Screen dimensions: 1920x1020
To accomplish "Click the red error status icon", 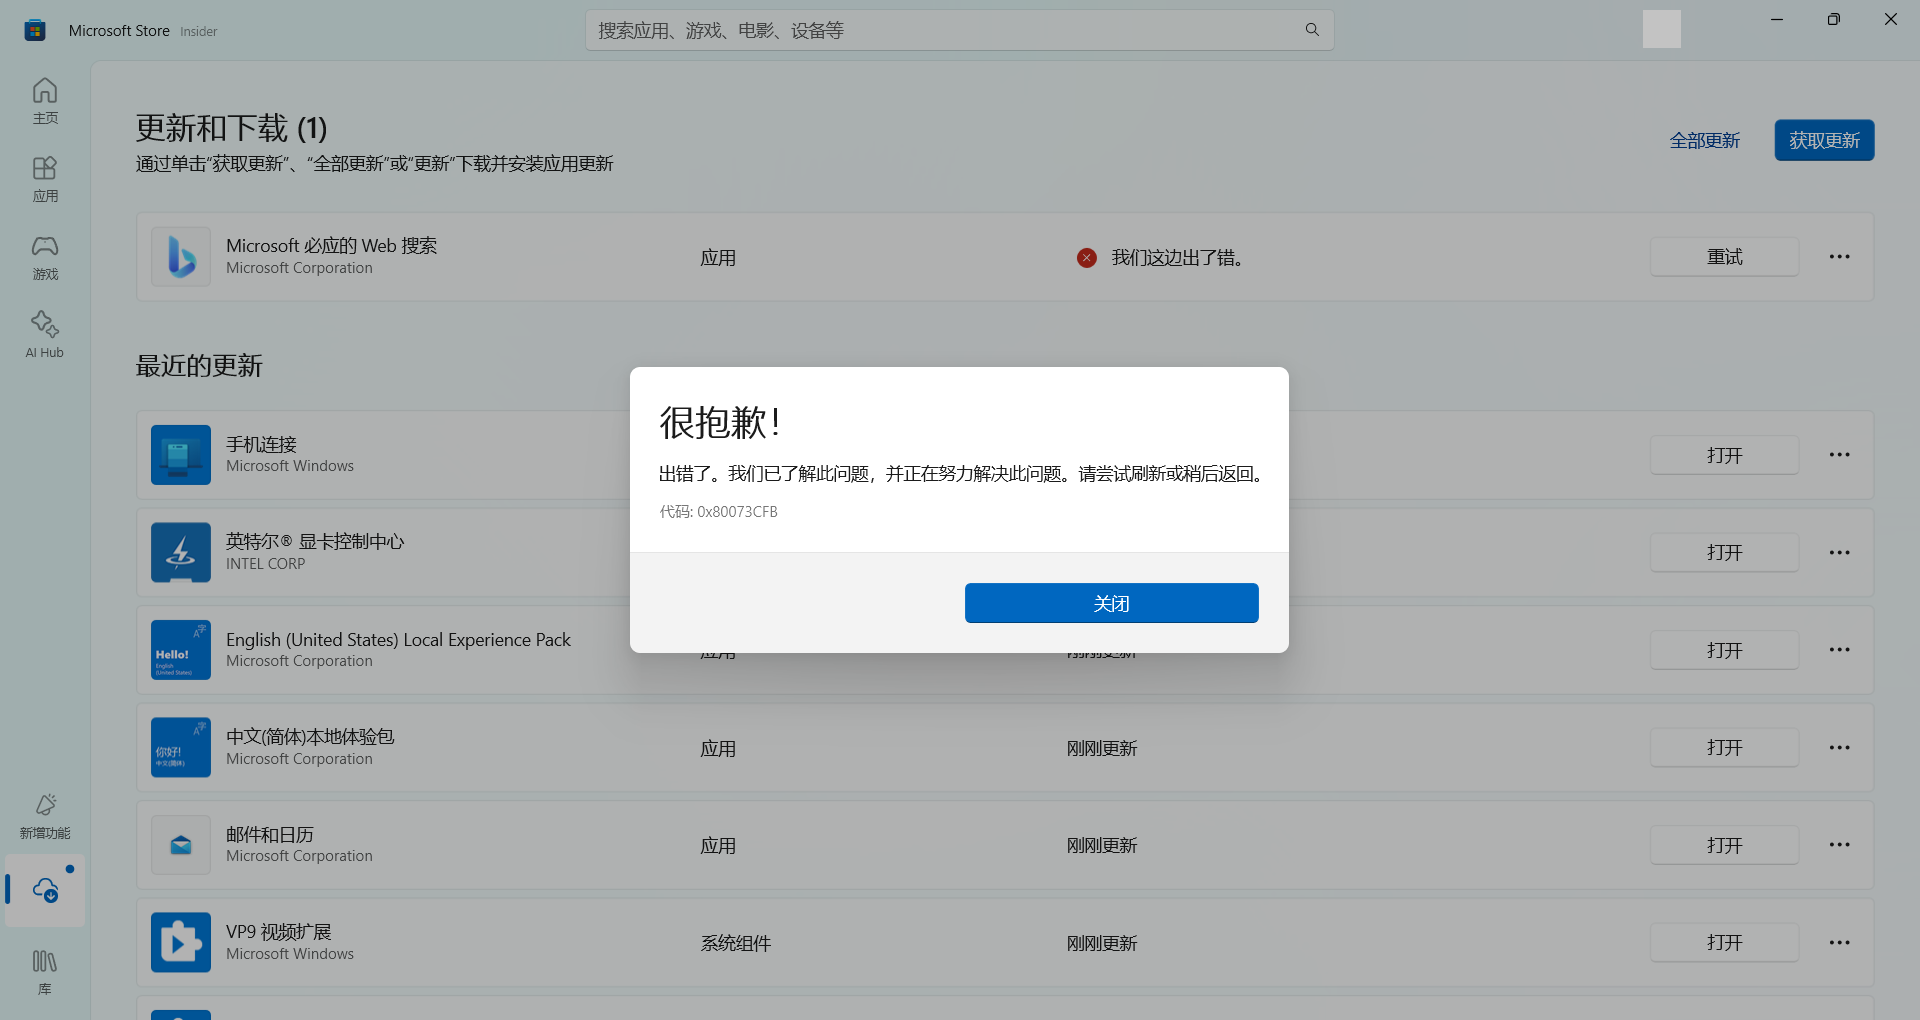I will (1087, 258).
